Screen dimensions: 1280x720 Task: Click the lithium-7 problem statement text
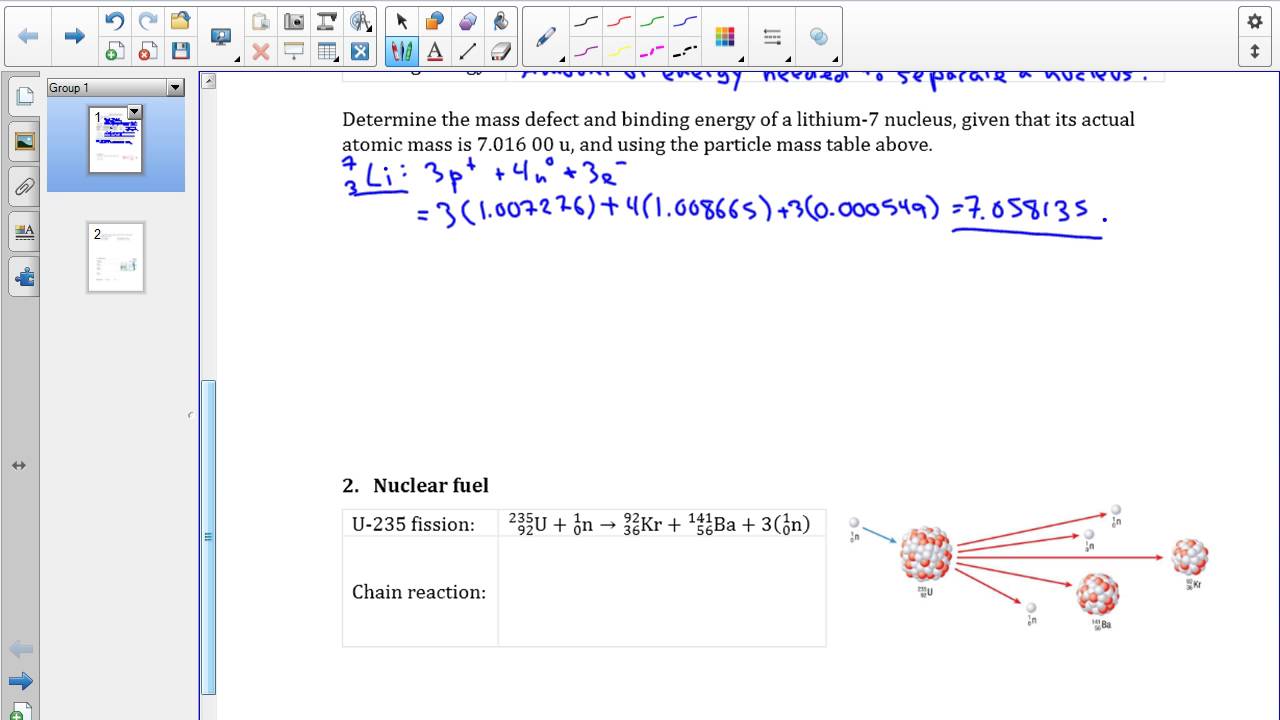click(738, 132)
